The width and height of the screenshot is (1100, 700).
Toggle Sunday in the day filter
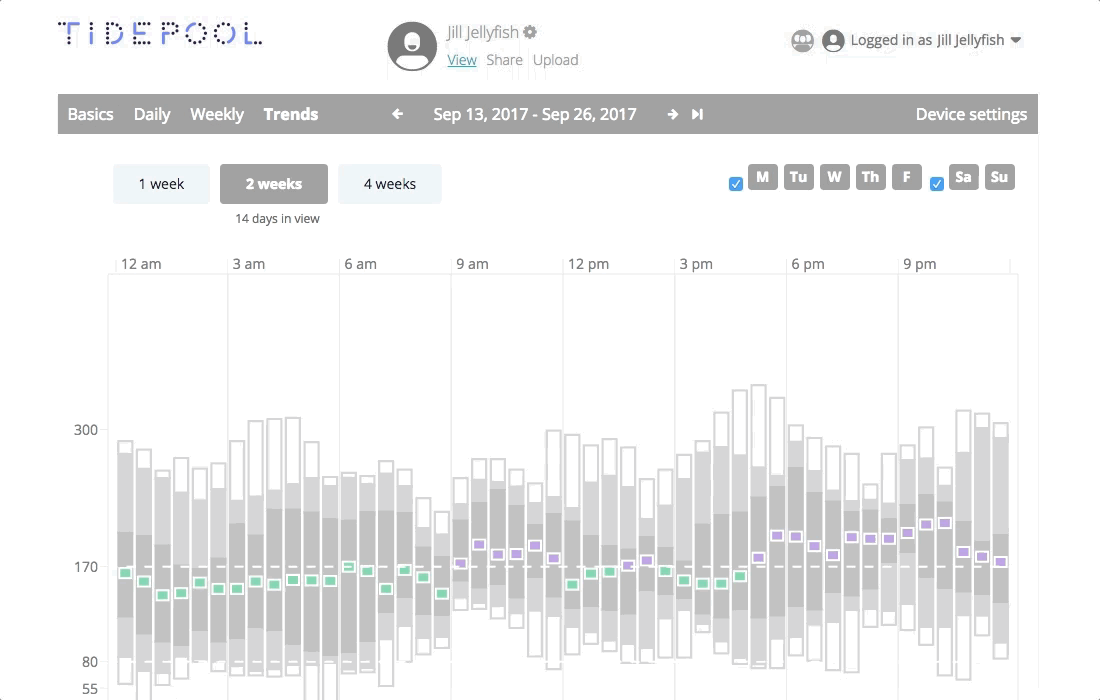(x=1000, y=177)
